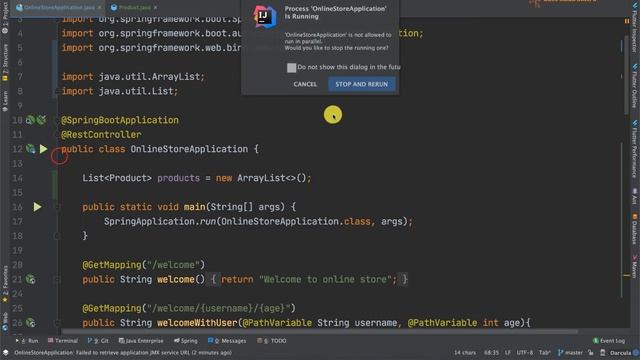Open the Java Enterprise tool window
This screenshot has height=360, width=640.
[x=141, y=340]
